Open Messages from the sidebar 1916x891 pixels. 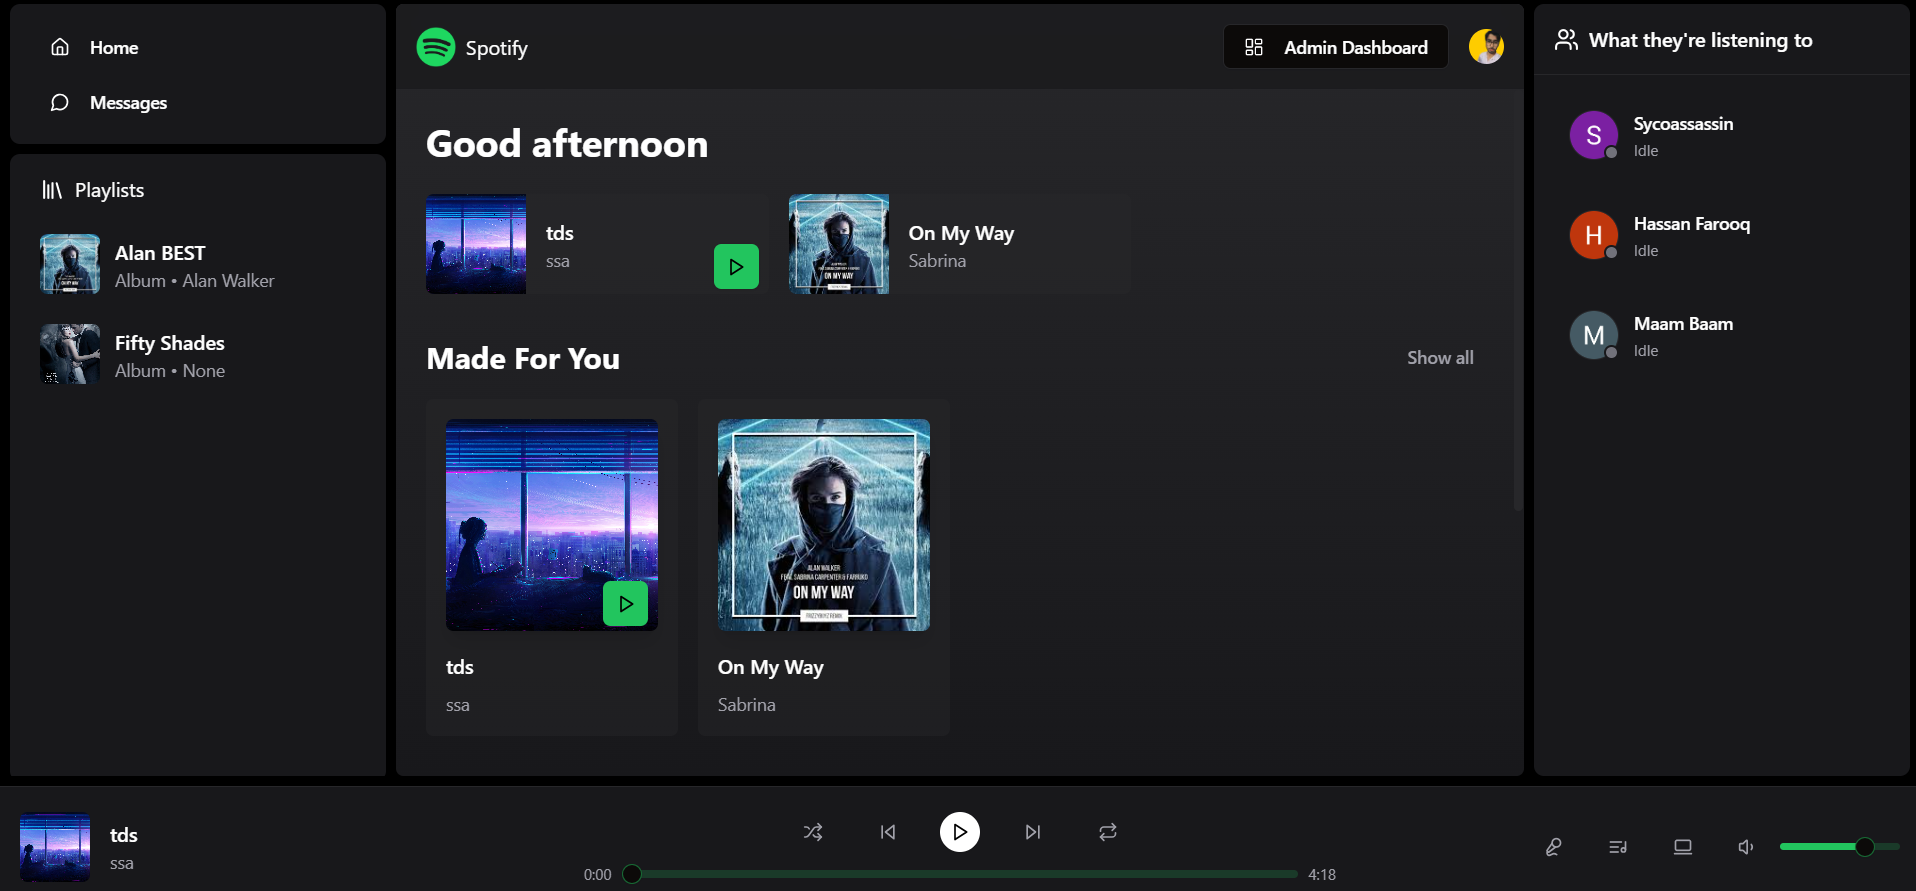point(198,103)
